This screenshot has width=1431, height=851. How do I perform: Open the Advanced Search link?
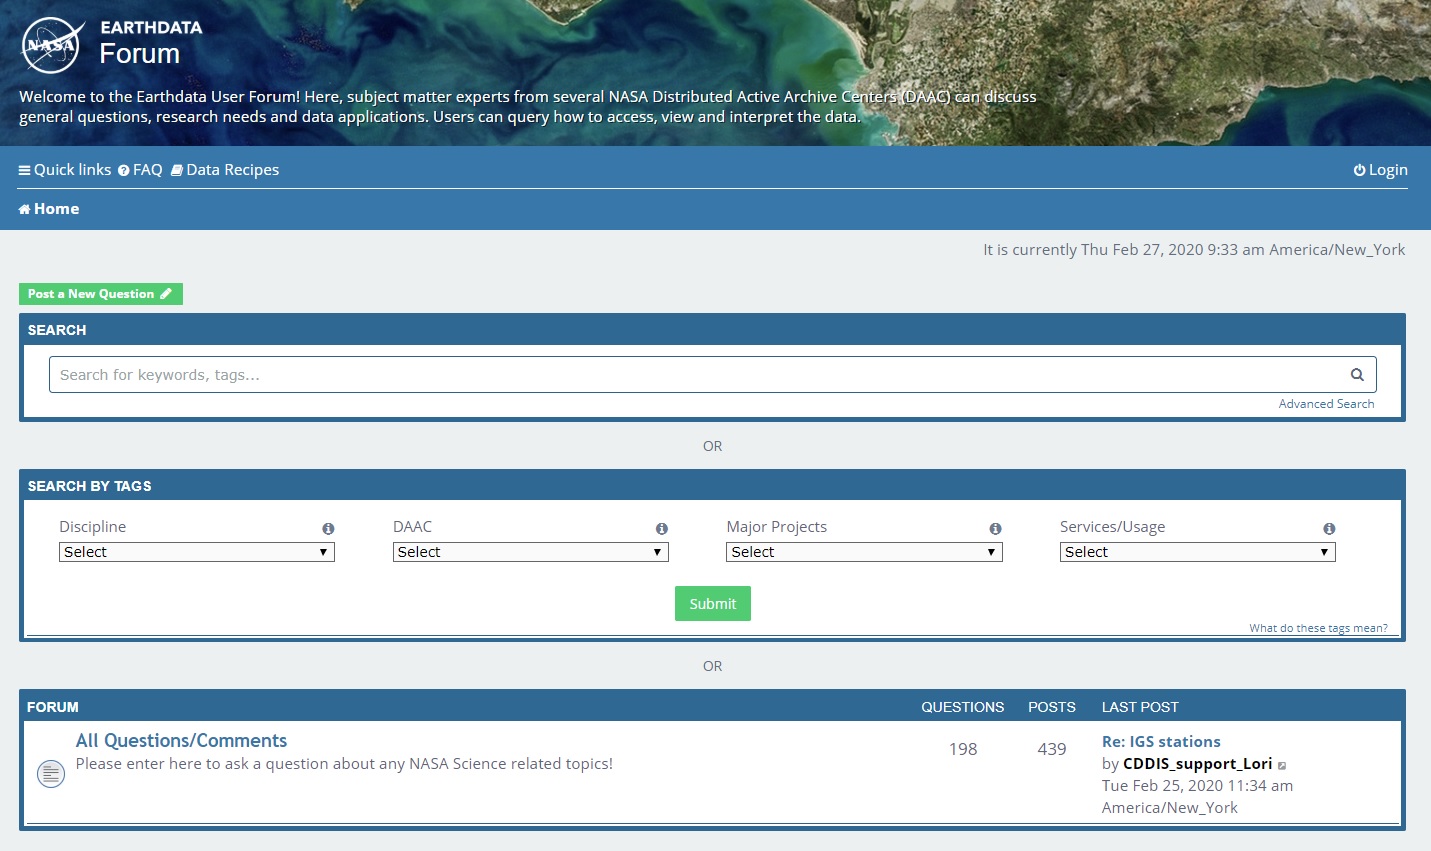1326,404
